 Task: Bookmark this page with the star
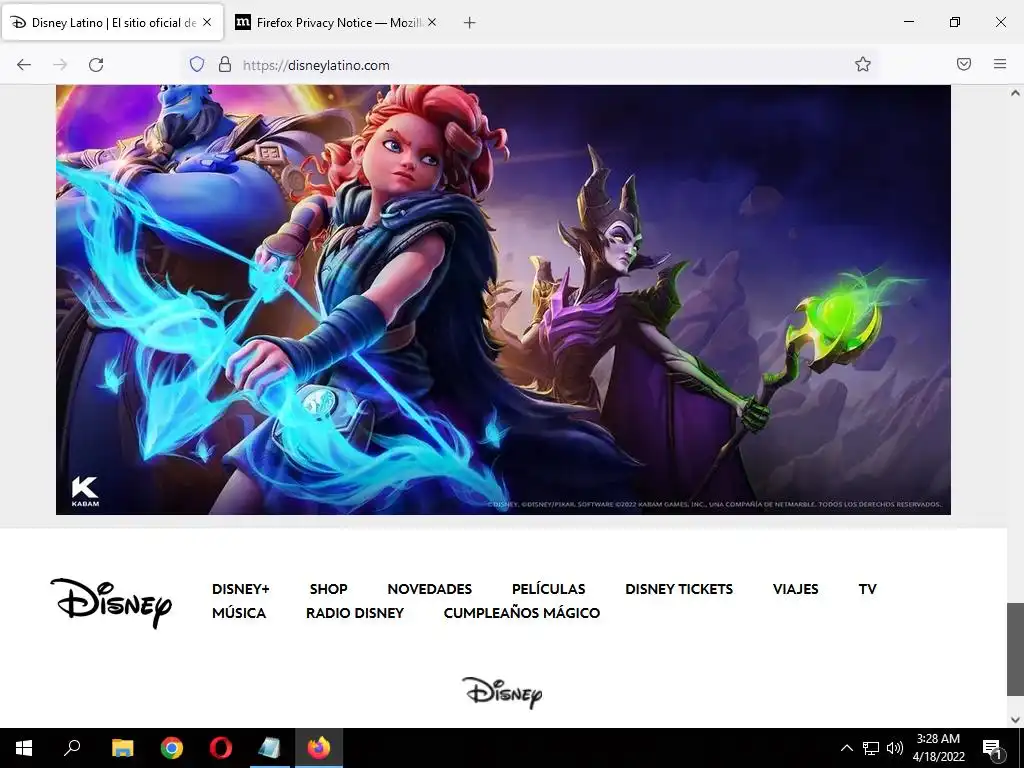coord(863,64)
